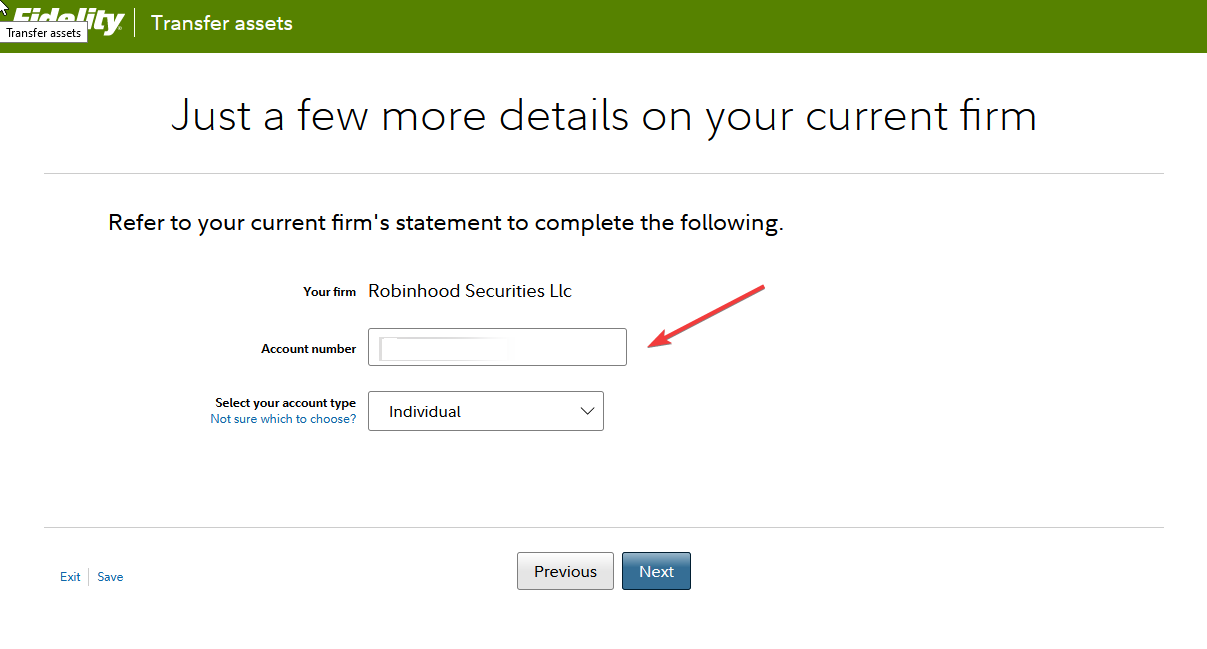Open the Individual account type dropdown
The height and width of the screenshot is (649, 1207).
(486, 411)
